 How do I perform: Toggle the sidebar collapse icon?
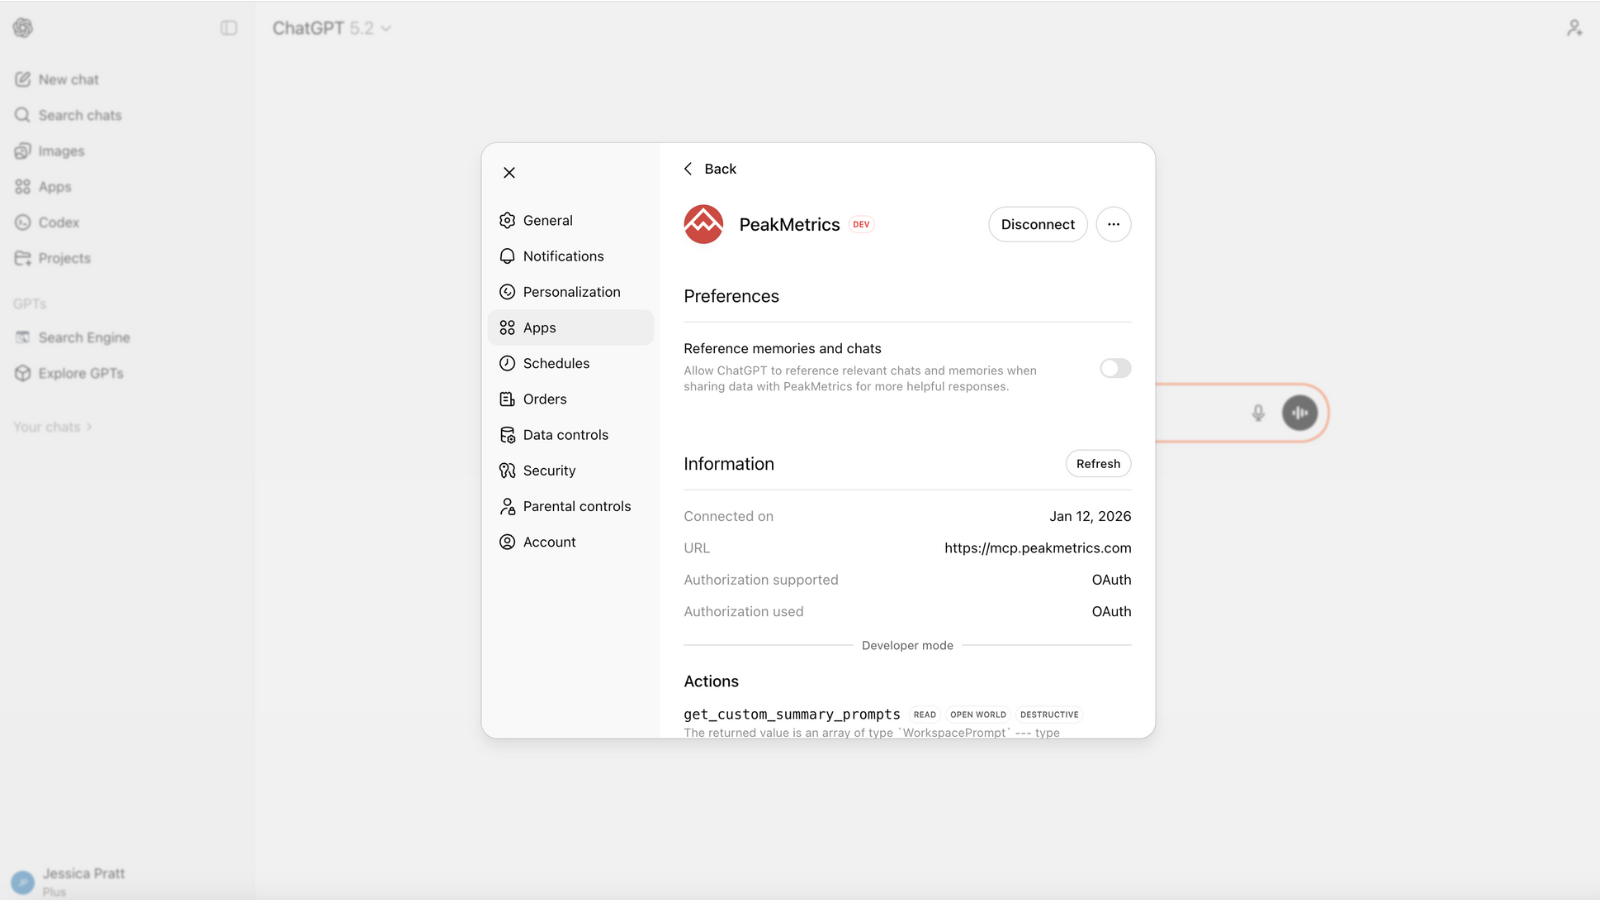(229, 28)
